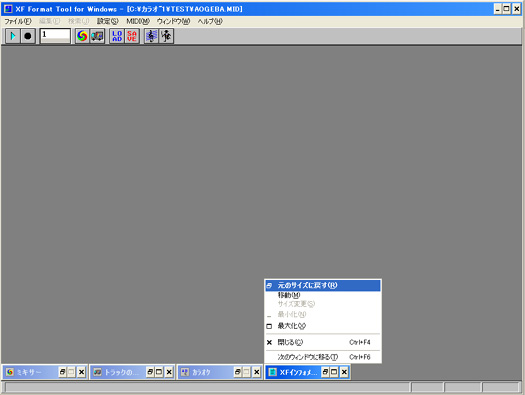Open the mixer via the colorful swirl icon
This screenshot has width=525, height=395.
tap(82, 36)
